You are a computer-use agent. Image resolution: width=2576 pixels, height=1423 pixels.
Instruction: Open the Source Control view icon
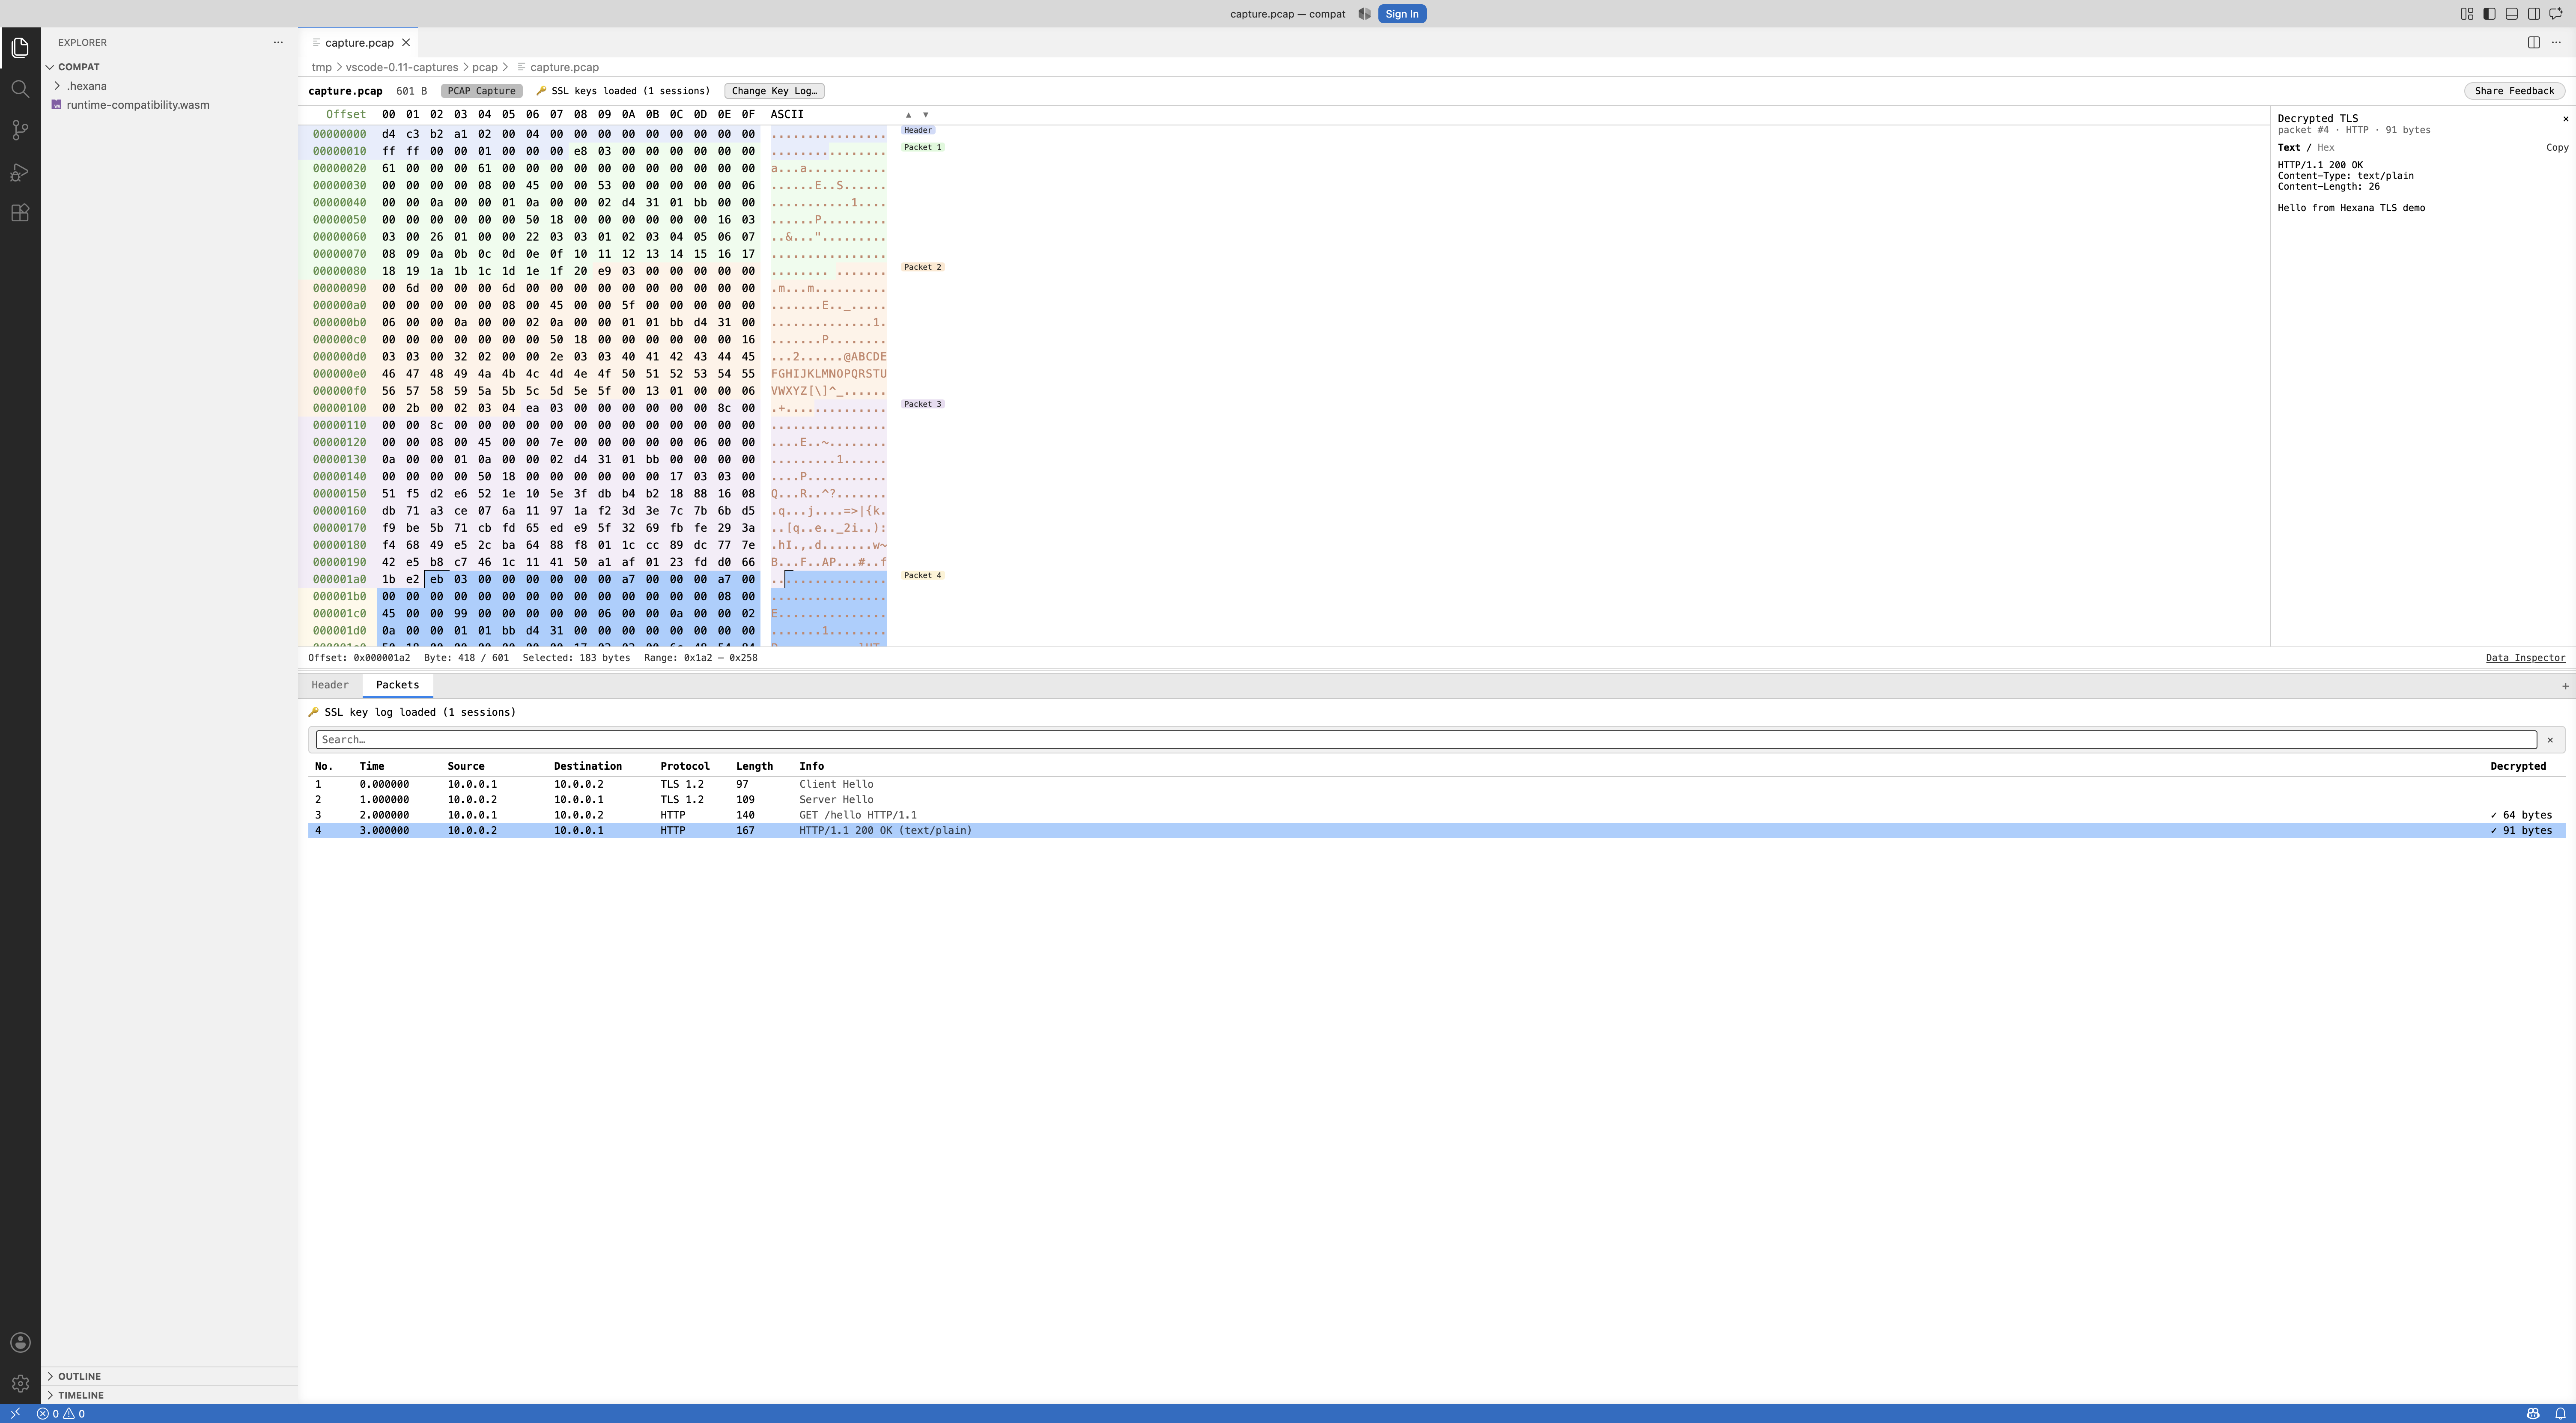(x=20, y=130)
